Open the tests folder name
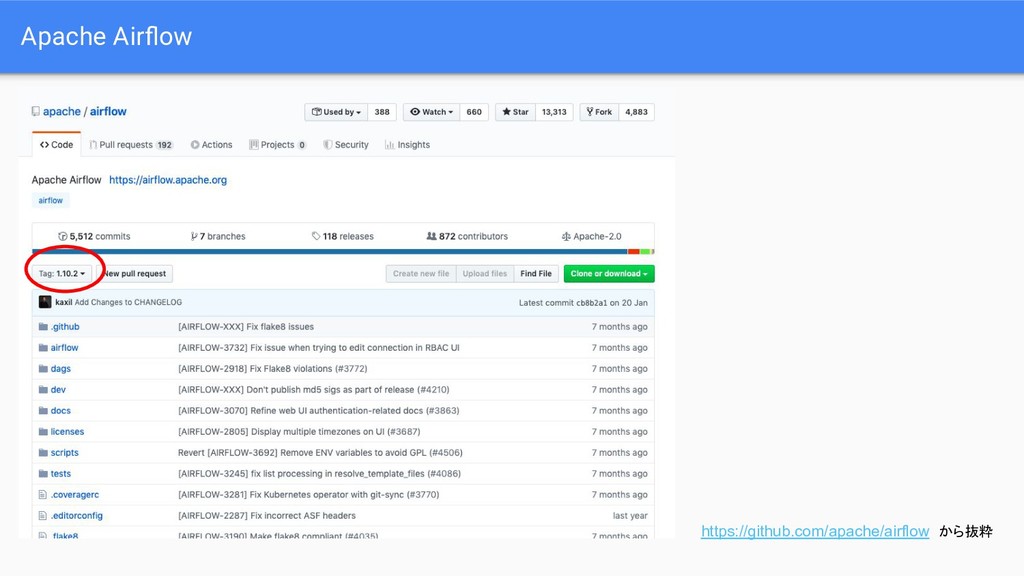 coord(61,473)
